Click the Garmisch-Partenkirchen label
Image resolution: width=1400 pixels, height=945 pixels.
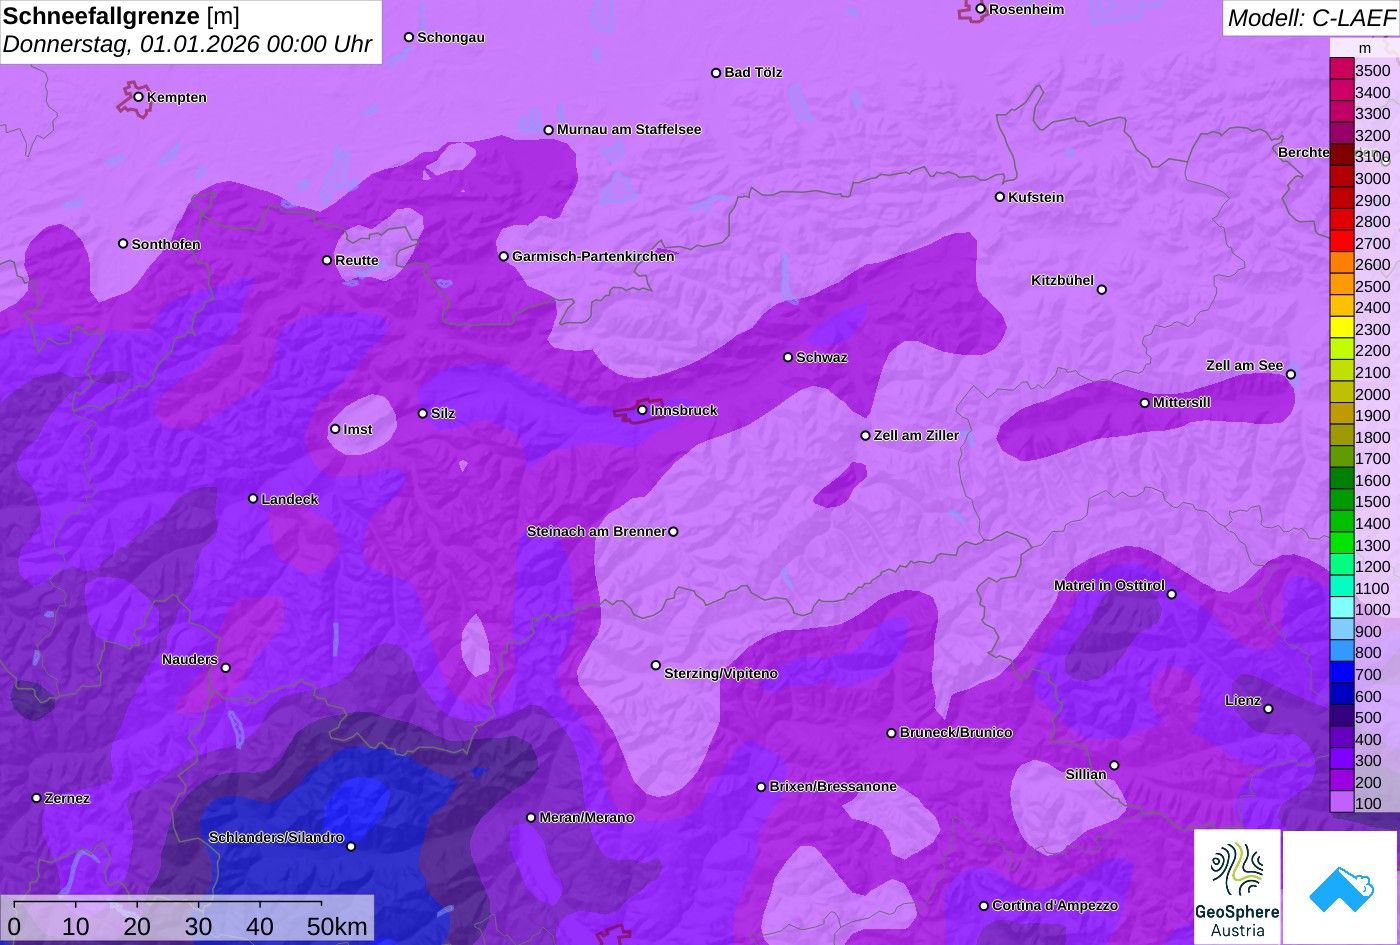[x=593, y=257]
